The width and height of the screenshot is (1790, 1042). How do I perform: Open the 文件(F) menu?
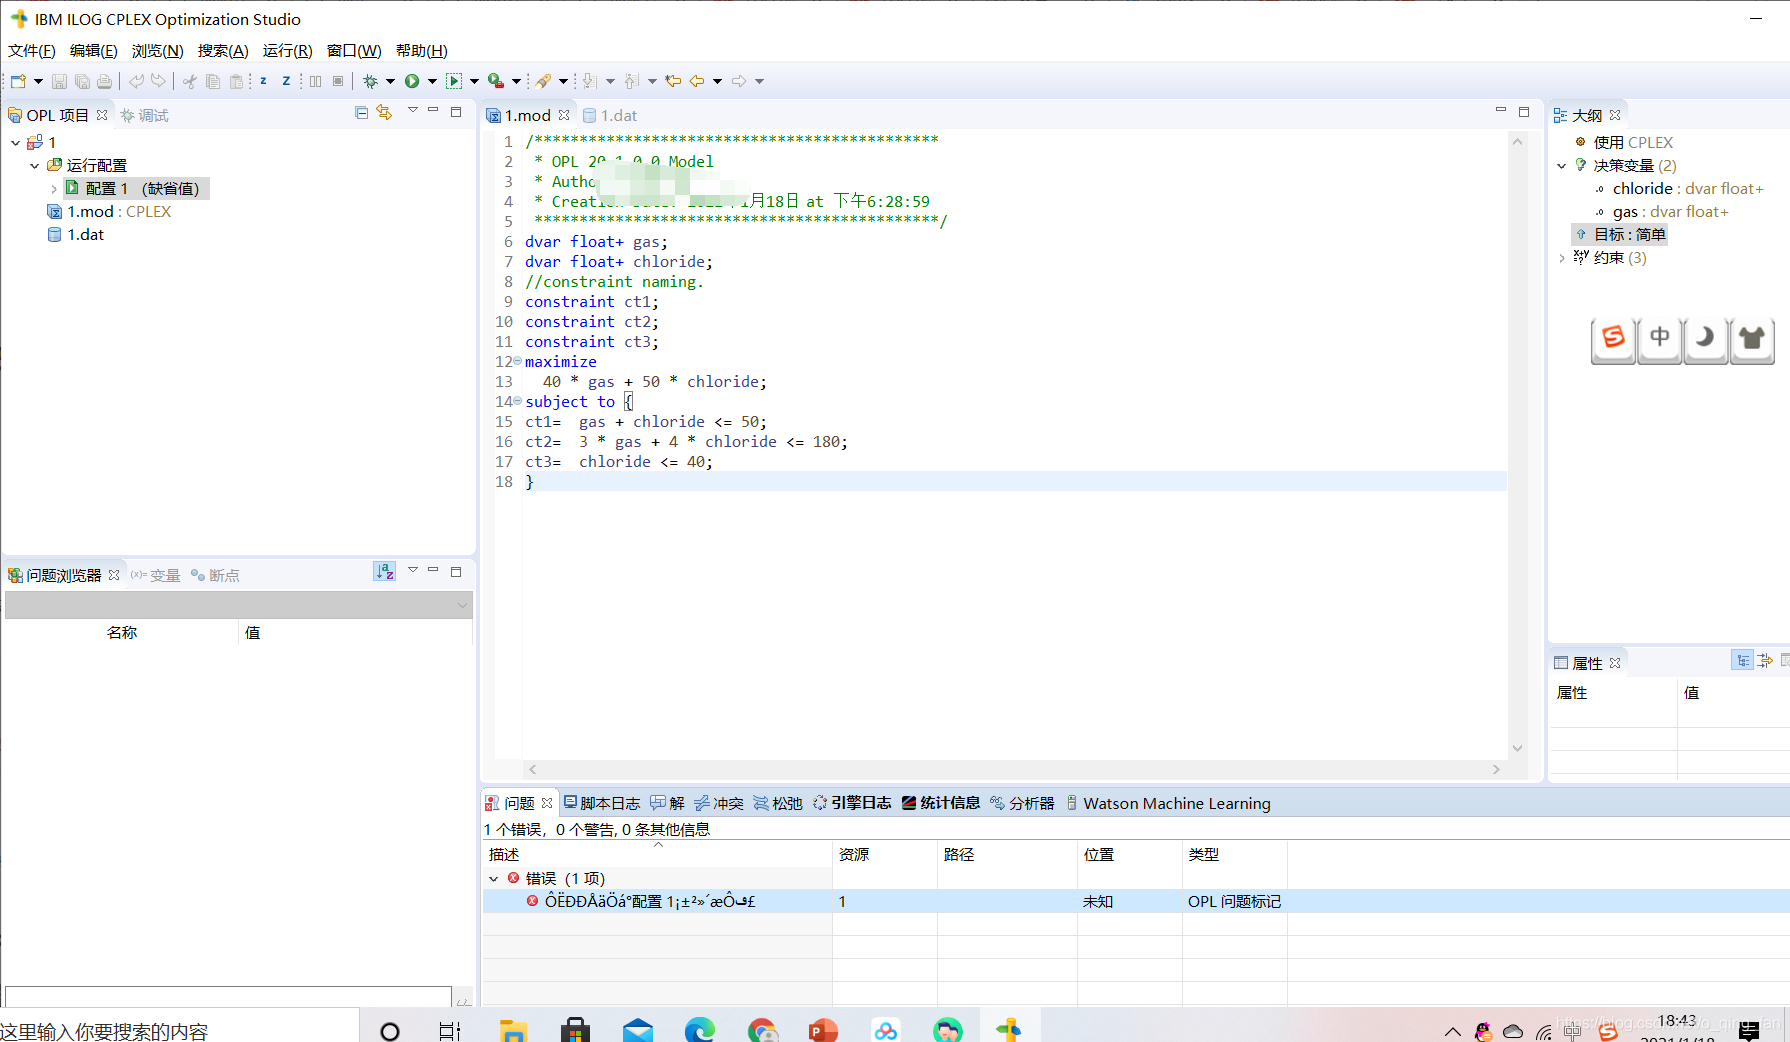click(x=31, y=51)
